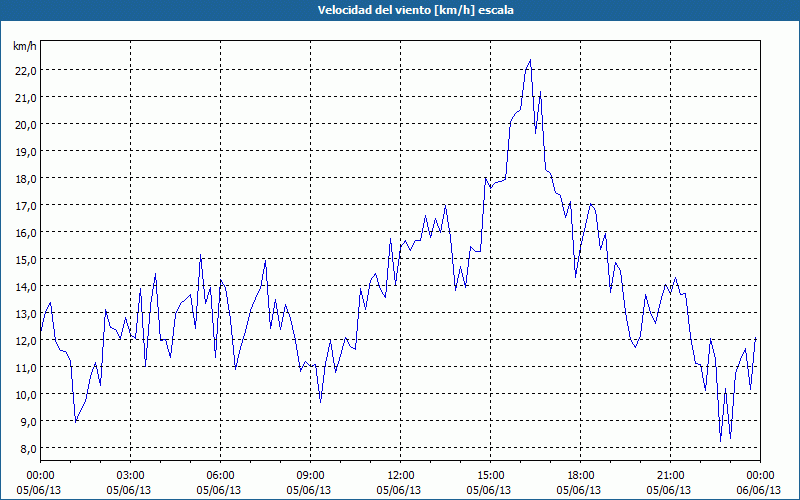800x500 pixels.
Task: Click the lowest wind speed dip near 8 km/h
Action: [720, 441]
